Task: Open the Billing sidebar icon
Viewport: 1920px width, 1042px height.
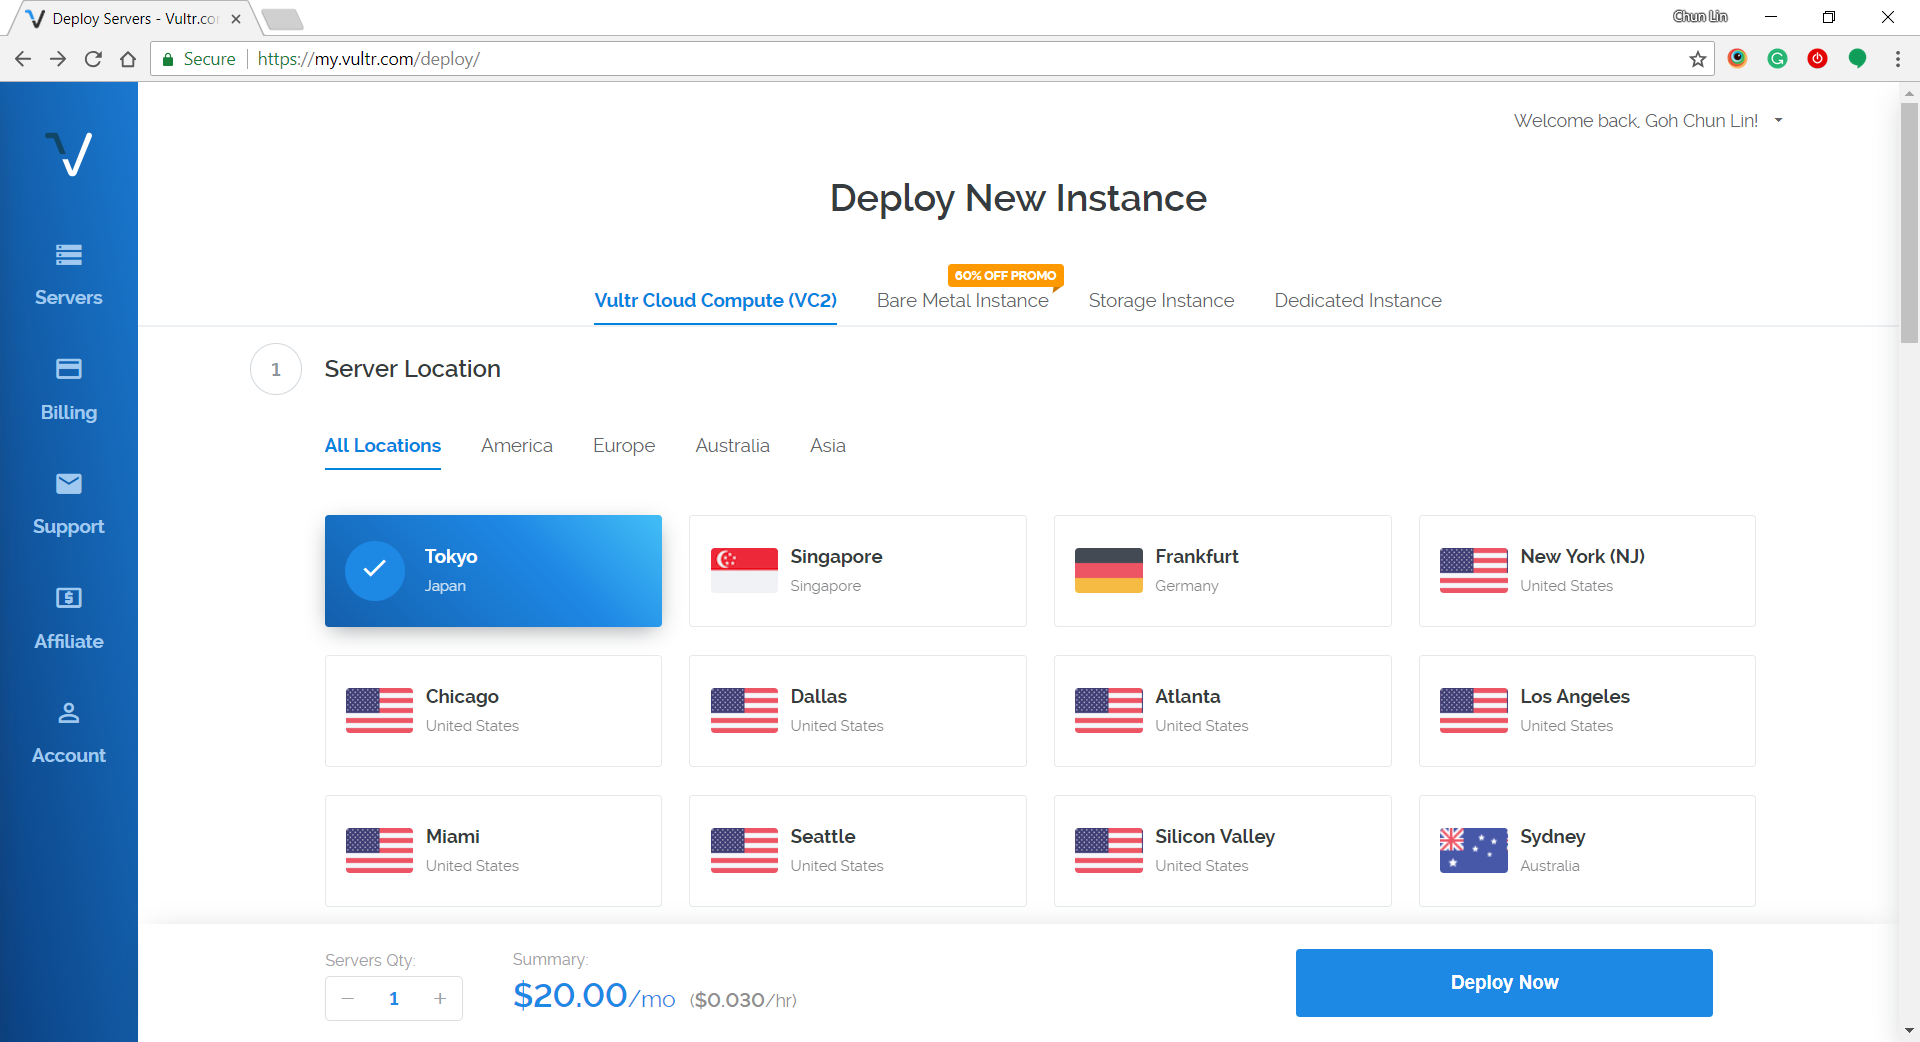Action: point(68,370)
